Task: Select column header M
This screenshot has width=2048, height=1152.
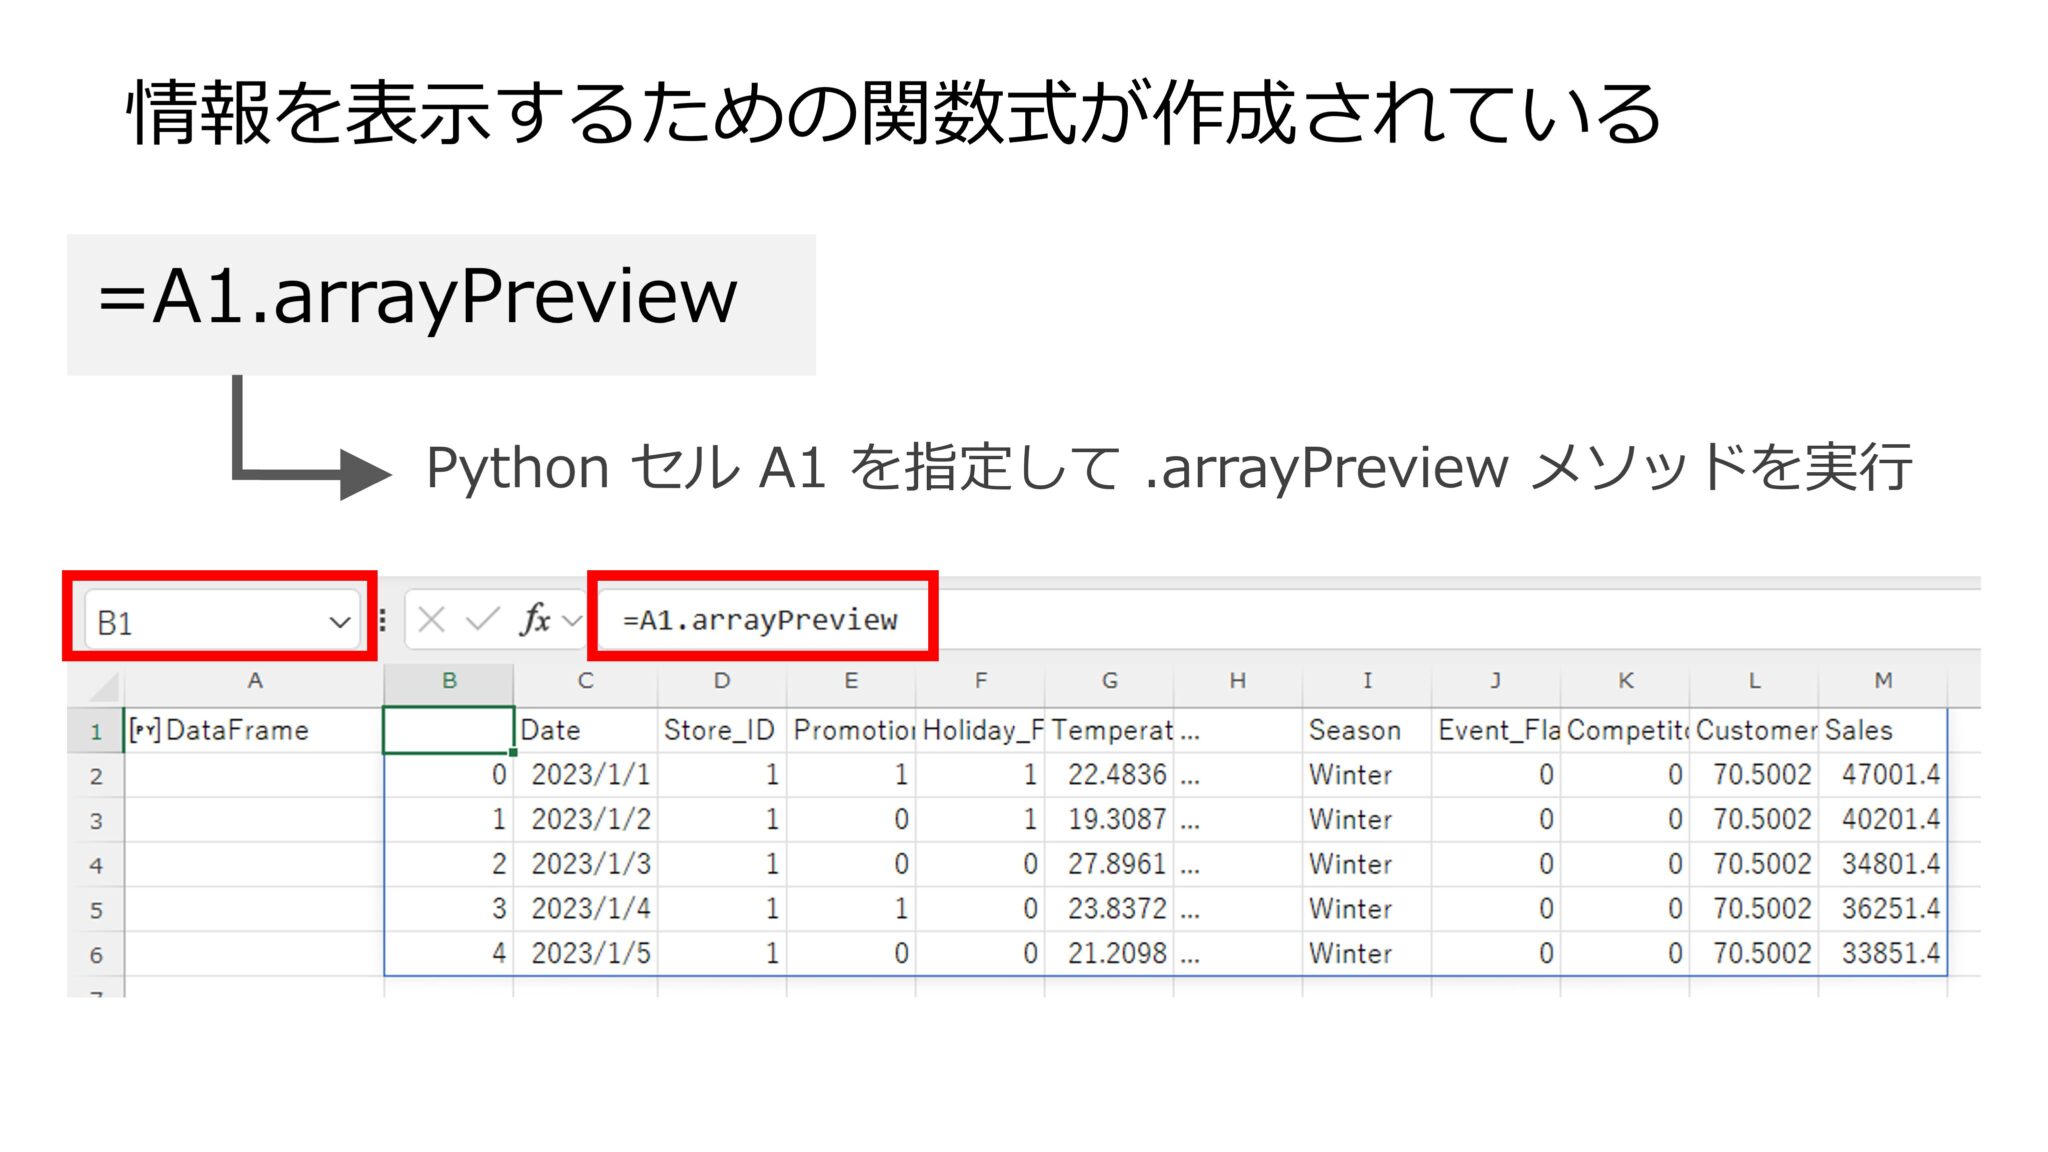Action: [x=1885, y=681]
